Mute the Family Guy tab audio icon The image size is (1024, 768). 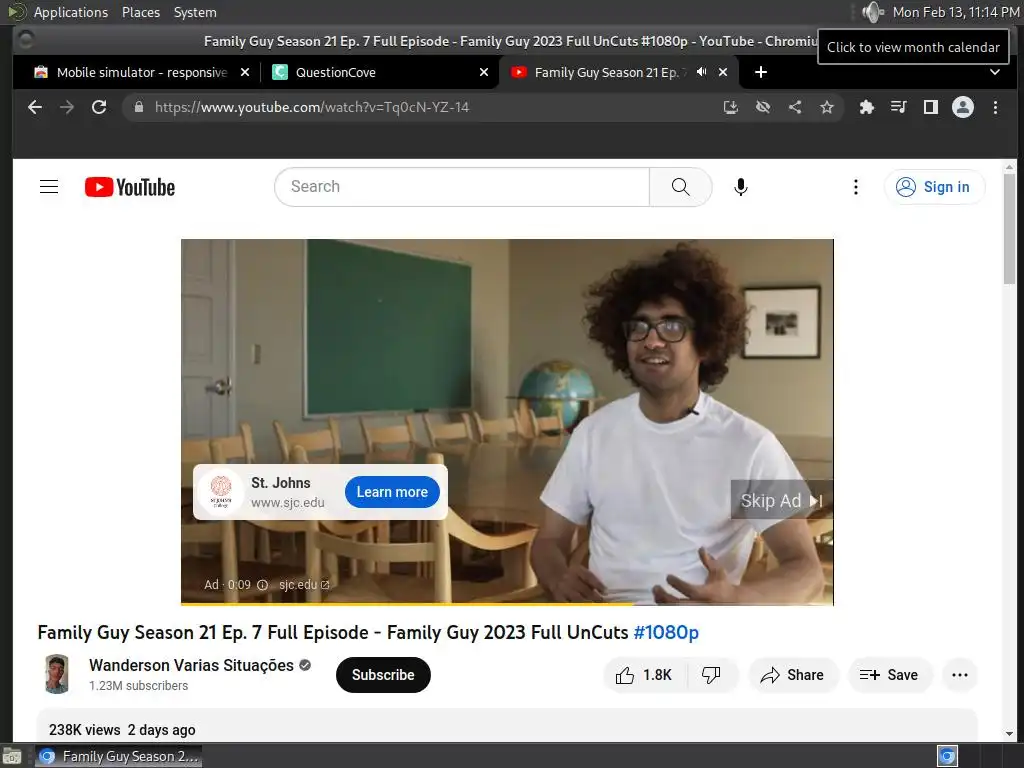tap(701, 72)
